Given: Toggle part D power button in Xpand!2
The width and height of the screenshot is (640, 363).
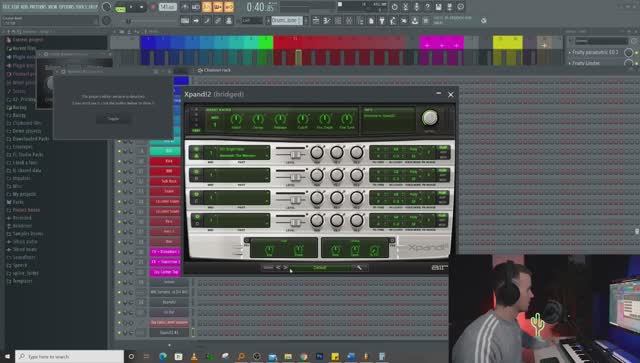Looking at the screenshot, I should tap(197, 217).
